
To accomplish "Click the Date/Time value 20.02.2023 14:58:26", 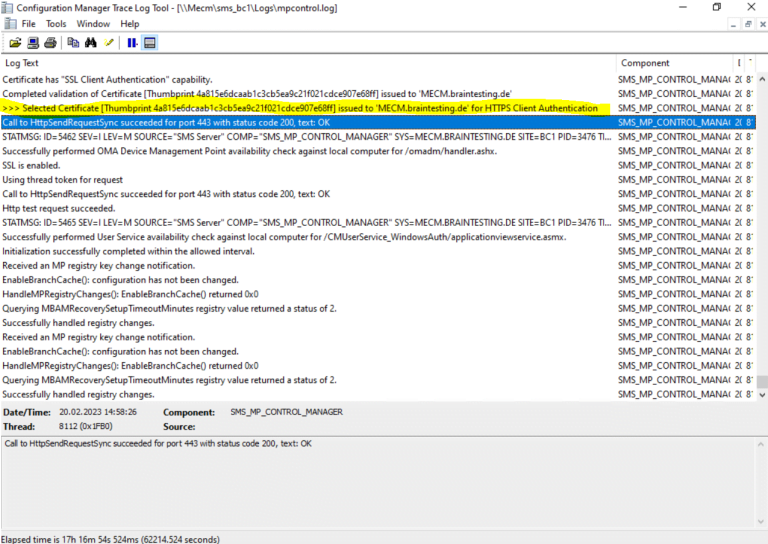I will pyautogui.click(x=98, y=412).
